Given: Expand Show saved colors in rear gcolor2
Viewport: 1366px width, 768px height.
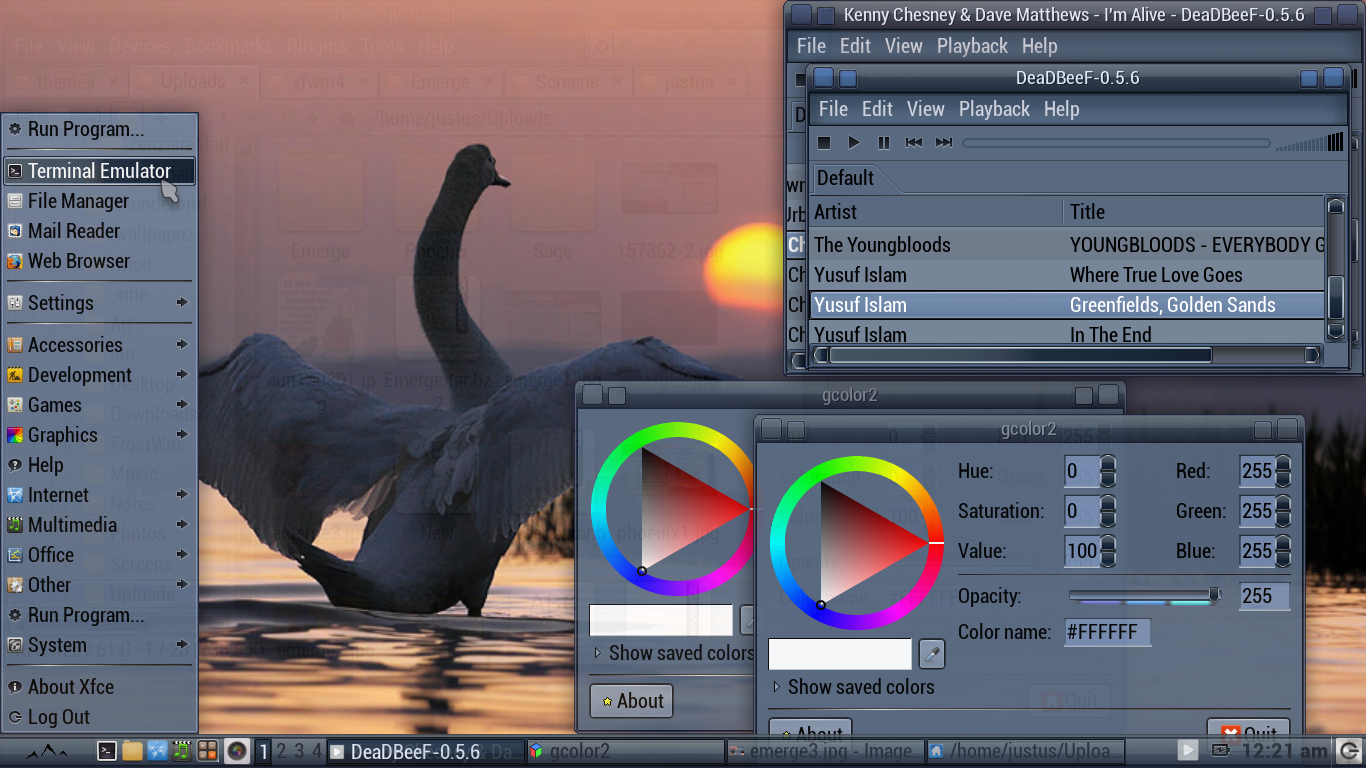Looking at the screenshot, I should coord(674,653).
